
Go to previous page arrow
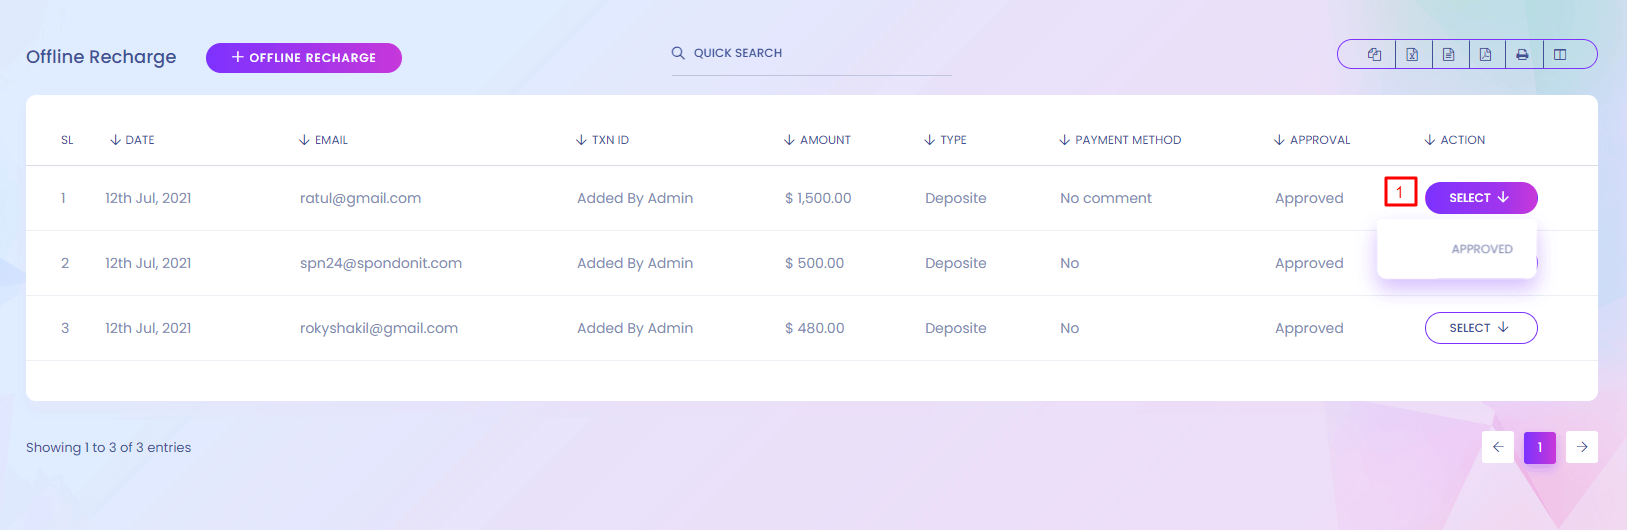tap(1498, 447)
